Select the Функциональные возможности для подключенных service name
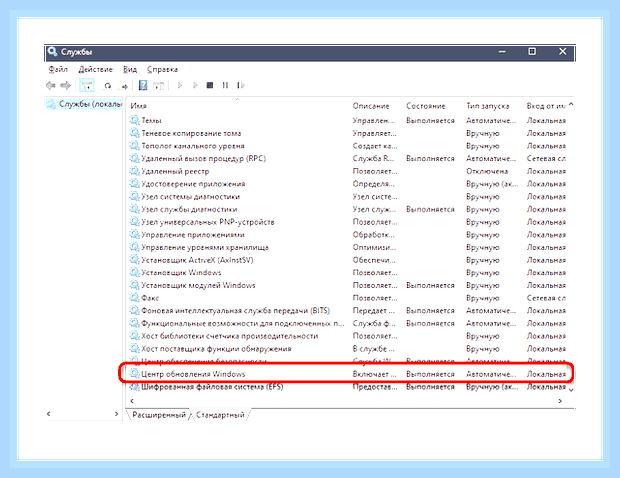Image resolution: width=620 pixels, height=478 pixels. pos(243,323)
